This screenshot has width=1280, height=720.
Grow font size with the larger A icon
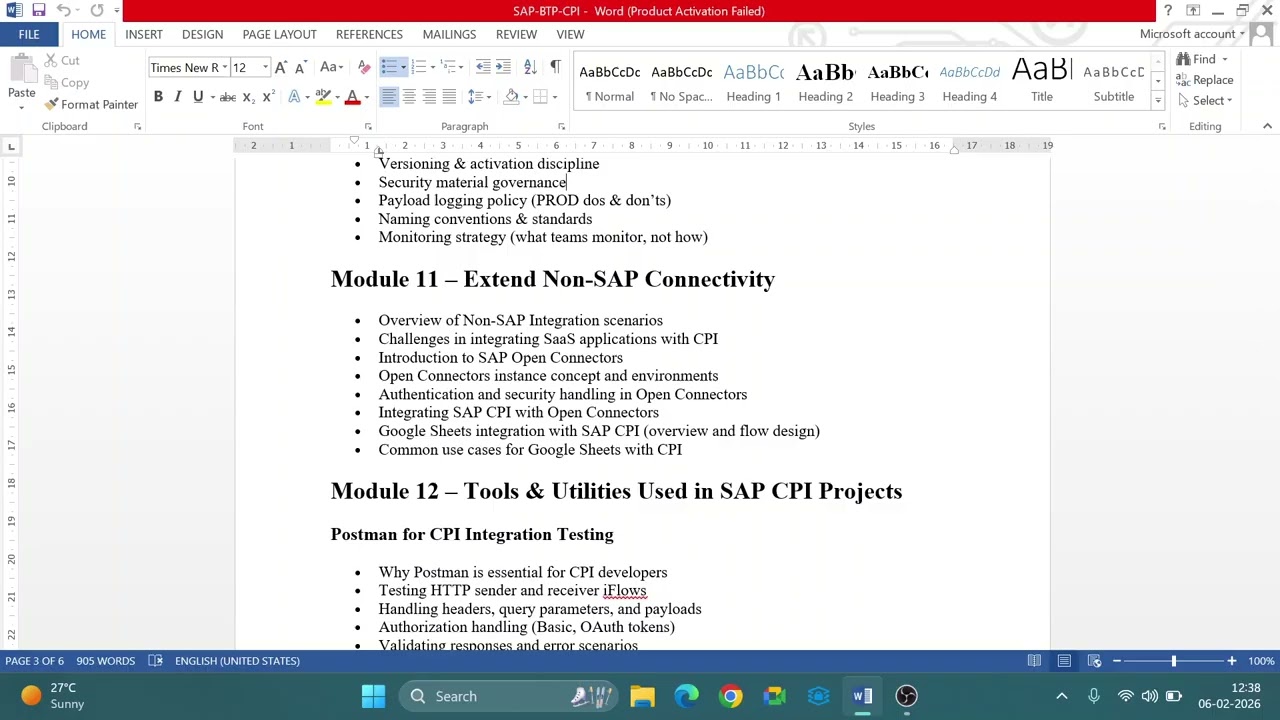tap(281, 67)
